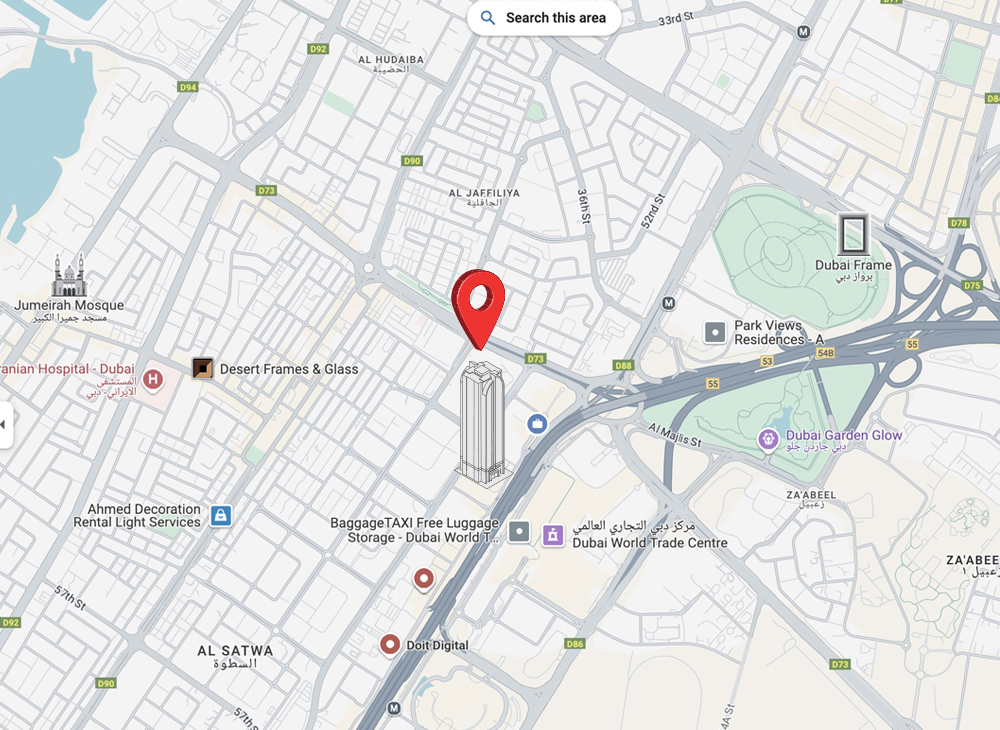
Task: Click the blue briefcase marker near tower
Action: click(x=537, y=424)
